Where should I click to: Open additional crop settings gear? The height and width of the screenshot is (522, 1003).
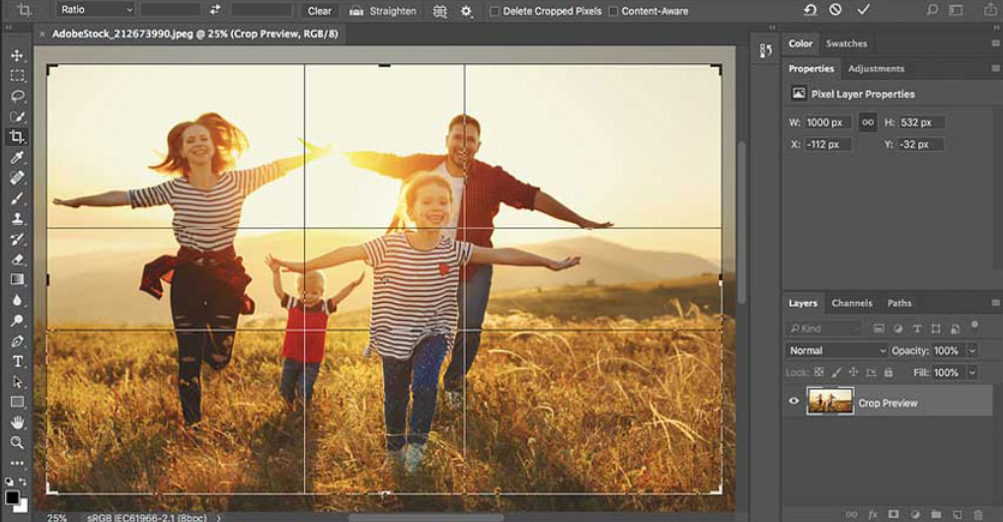point(466,11)
